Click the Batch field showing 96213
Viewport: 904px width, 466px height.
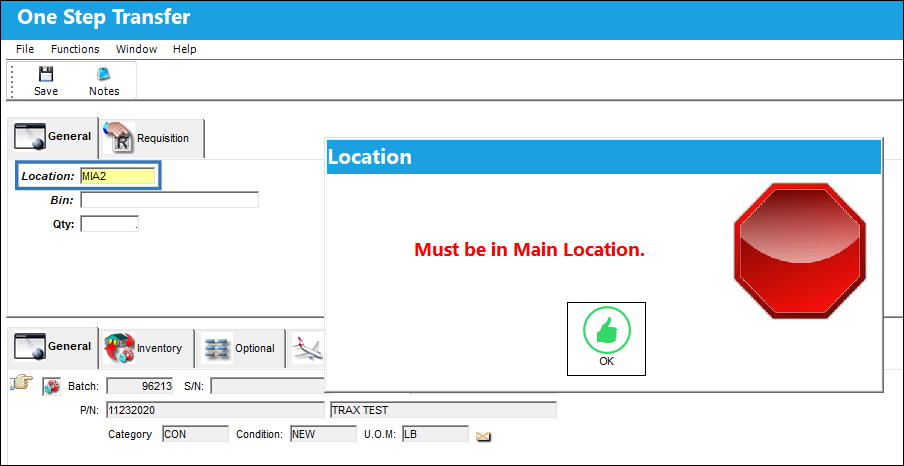click(140, 386)
